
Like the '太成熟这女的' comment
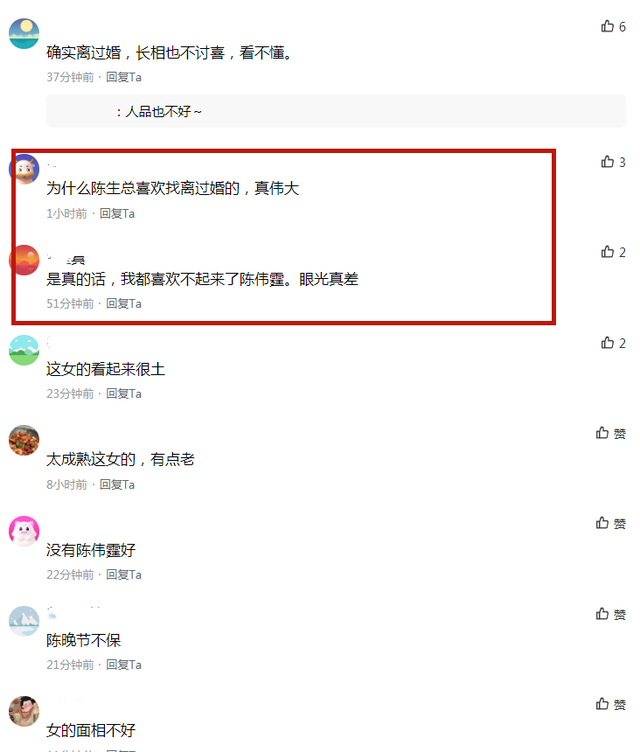click(610, 433)
